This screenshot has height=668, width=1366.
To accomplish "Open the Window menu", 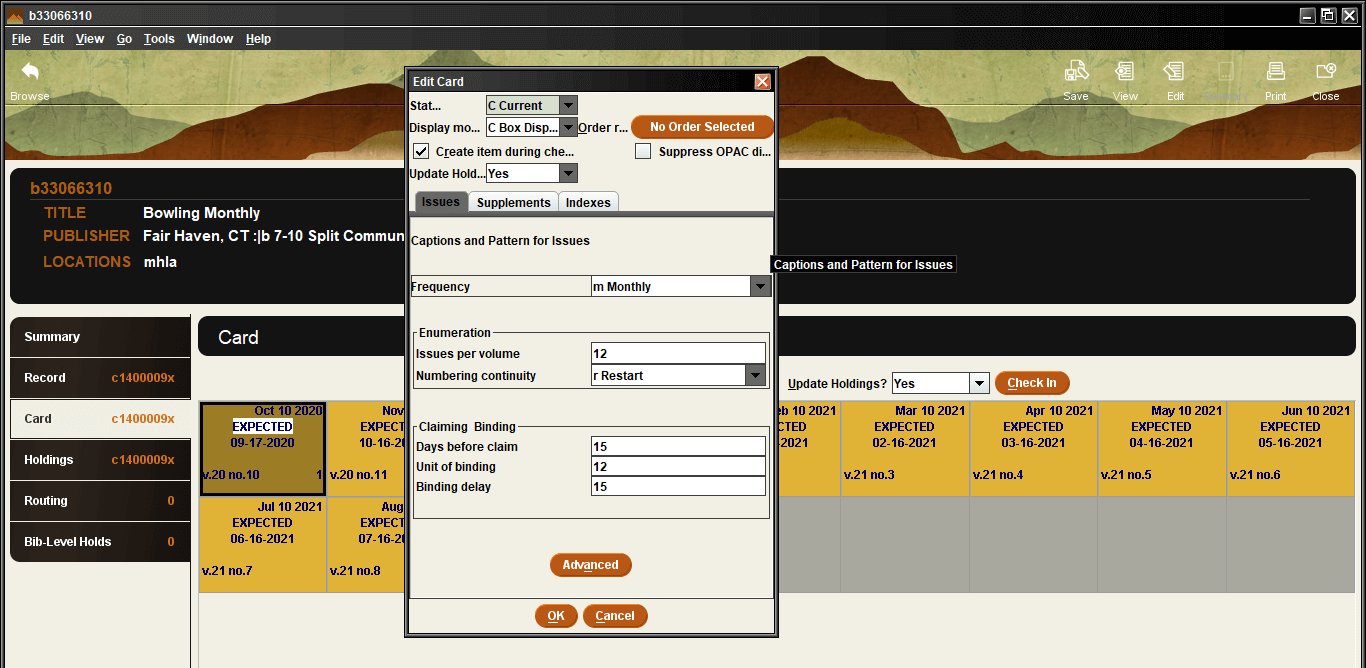I will point(210,39).
